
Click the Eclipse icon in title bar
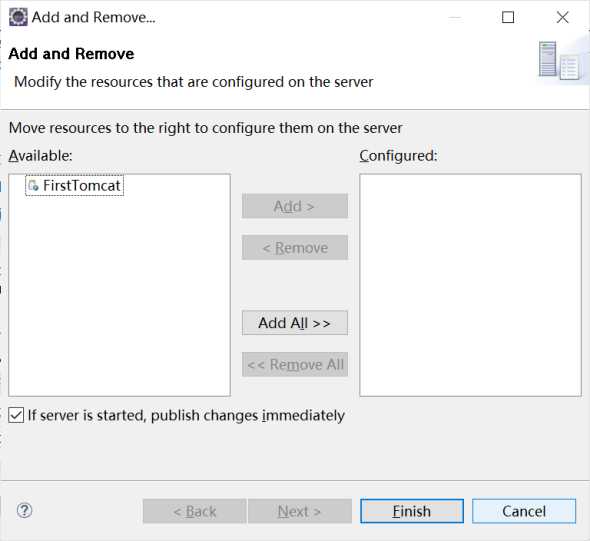(18, 17)
